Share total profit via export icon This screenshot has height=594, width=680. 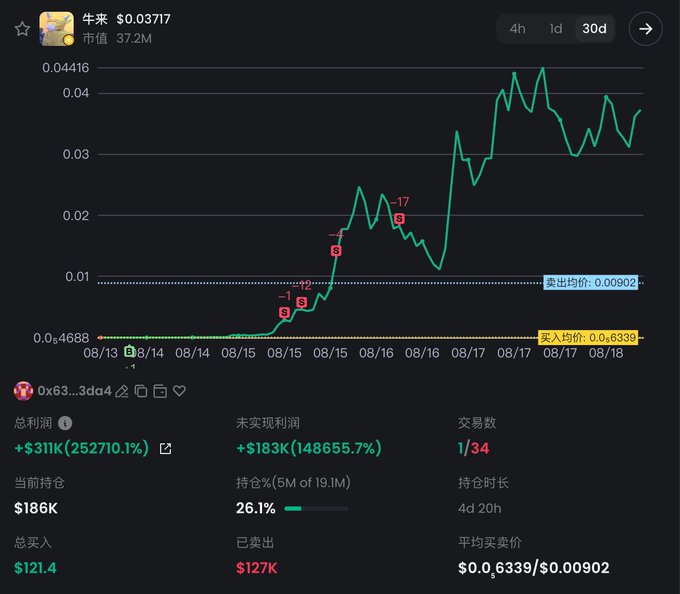coord(165,449)
